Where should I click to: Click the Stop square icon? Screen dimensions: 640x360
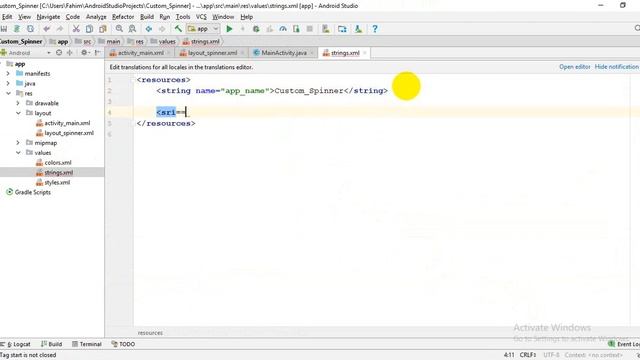[x=309, y=29]
